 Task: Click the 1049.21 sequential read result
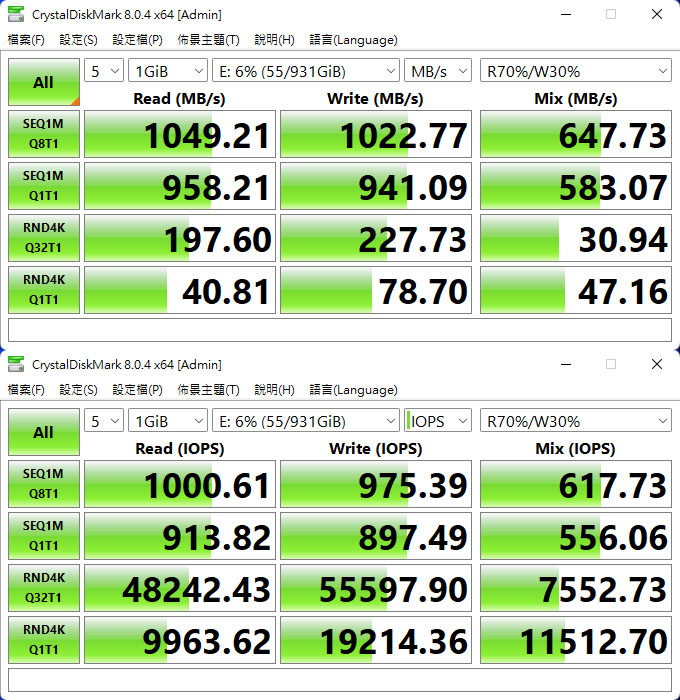[x=180, y=134]
